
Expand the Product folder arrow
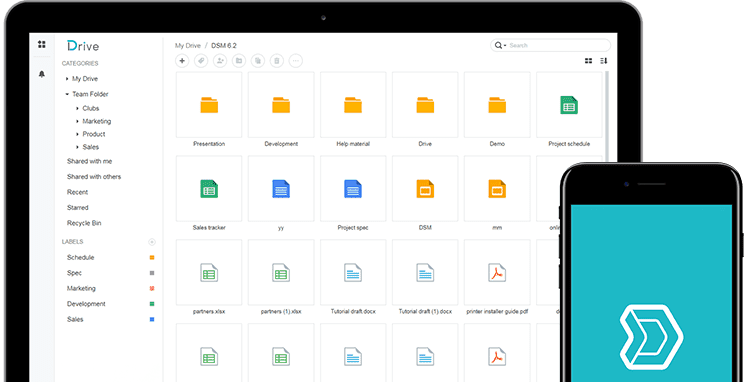point(77,134)
